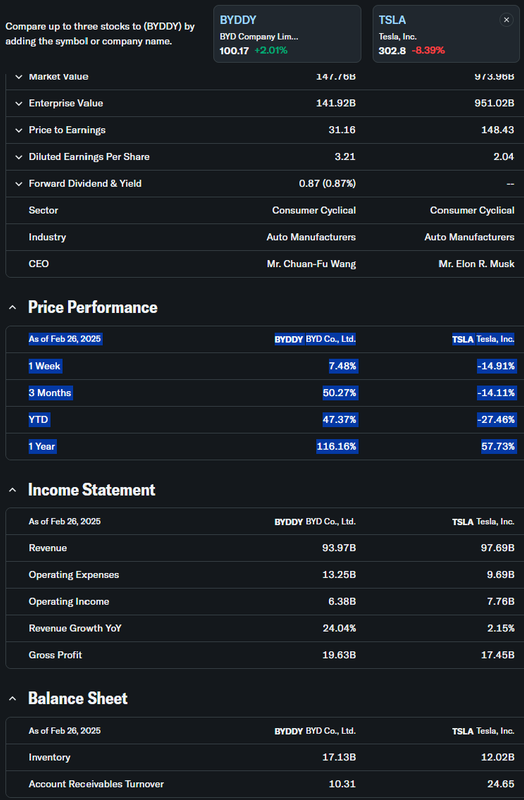Click BYDDY receivables turnover 10.31

[x=344, y=784]
